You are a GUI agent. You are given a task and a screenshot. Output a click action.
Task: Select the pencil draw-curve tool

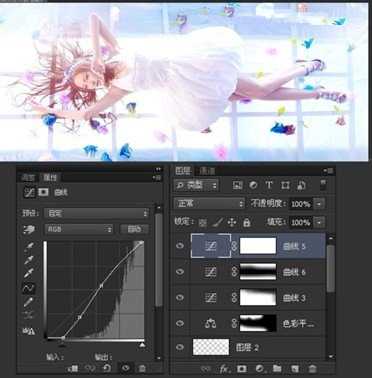[29, 302]
